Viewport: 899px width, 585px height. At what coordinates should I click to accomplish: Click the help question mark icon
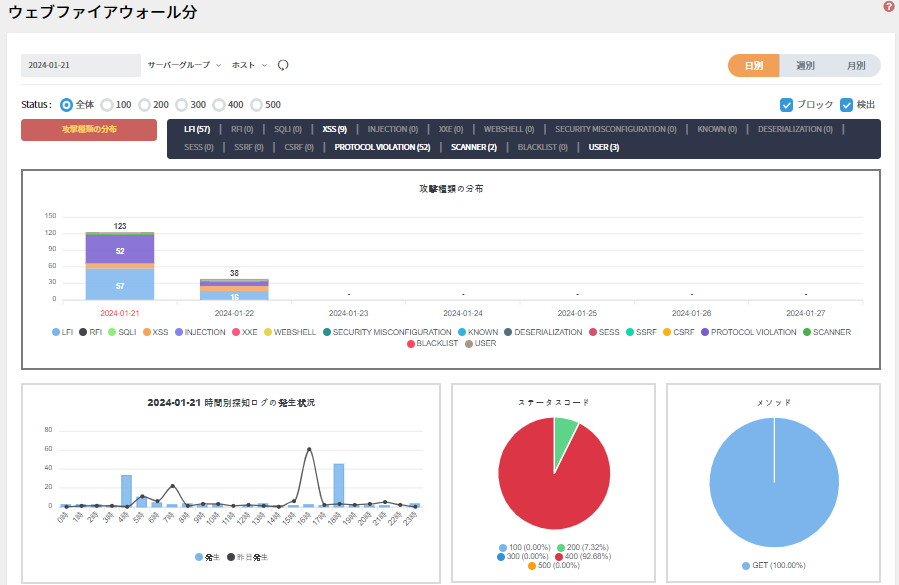889,7
